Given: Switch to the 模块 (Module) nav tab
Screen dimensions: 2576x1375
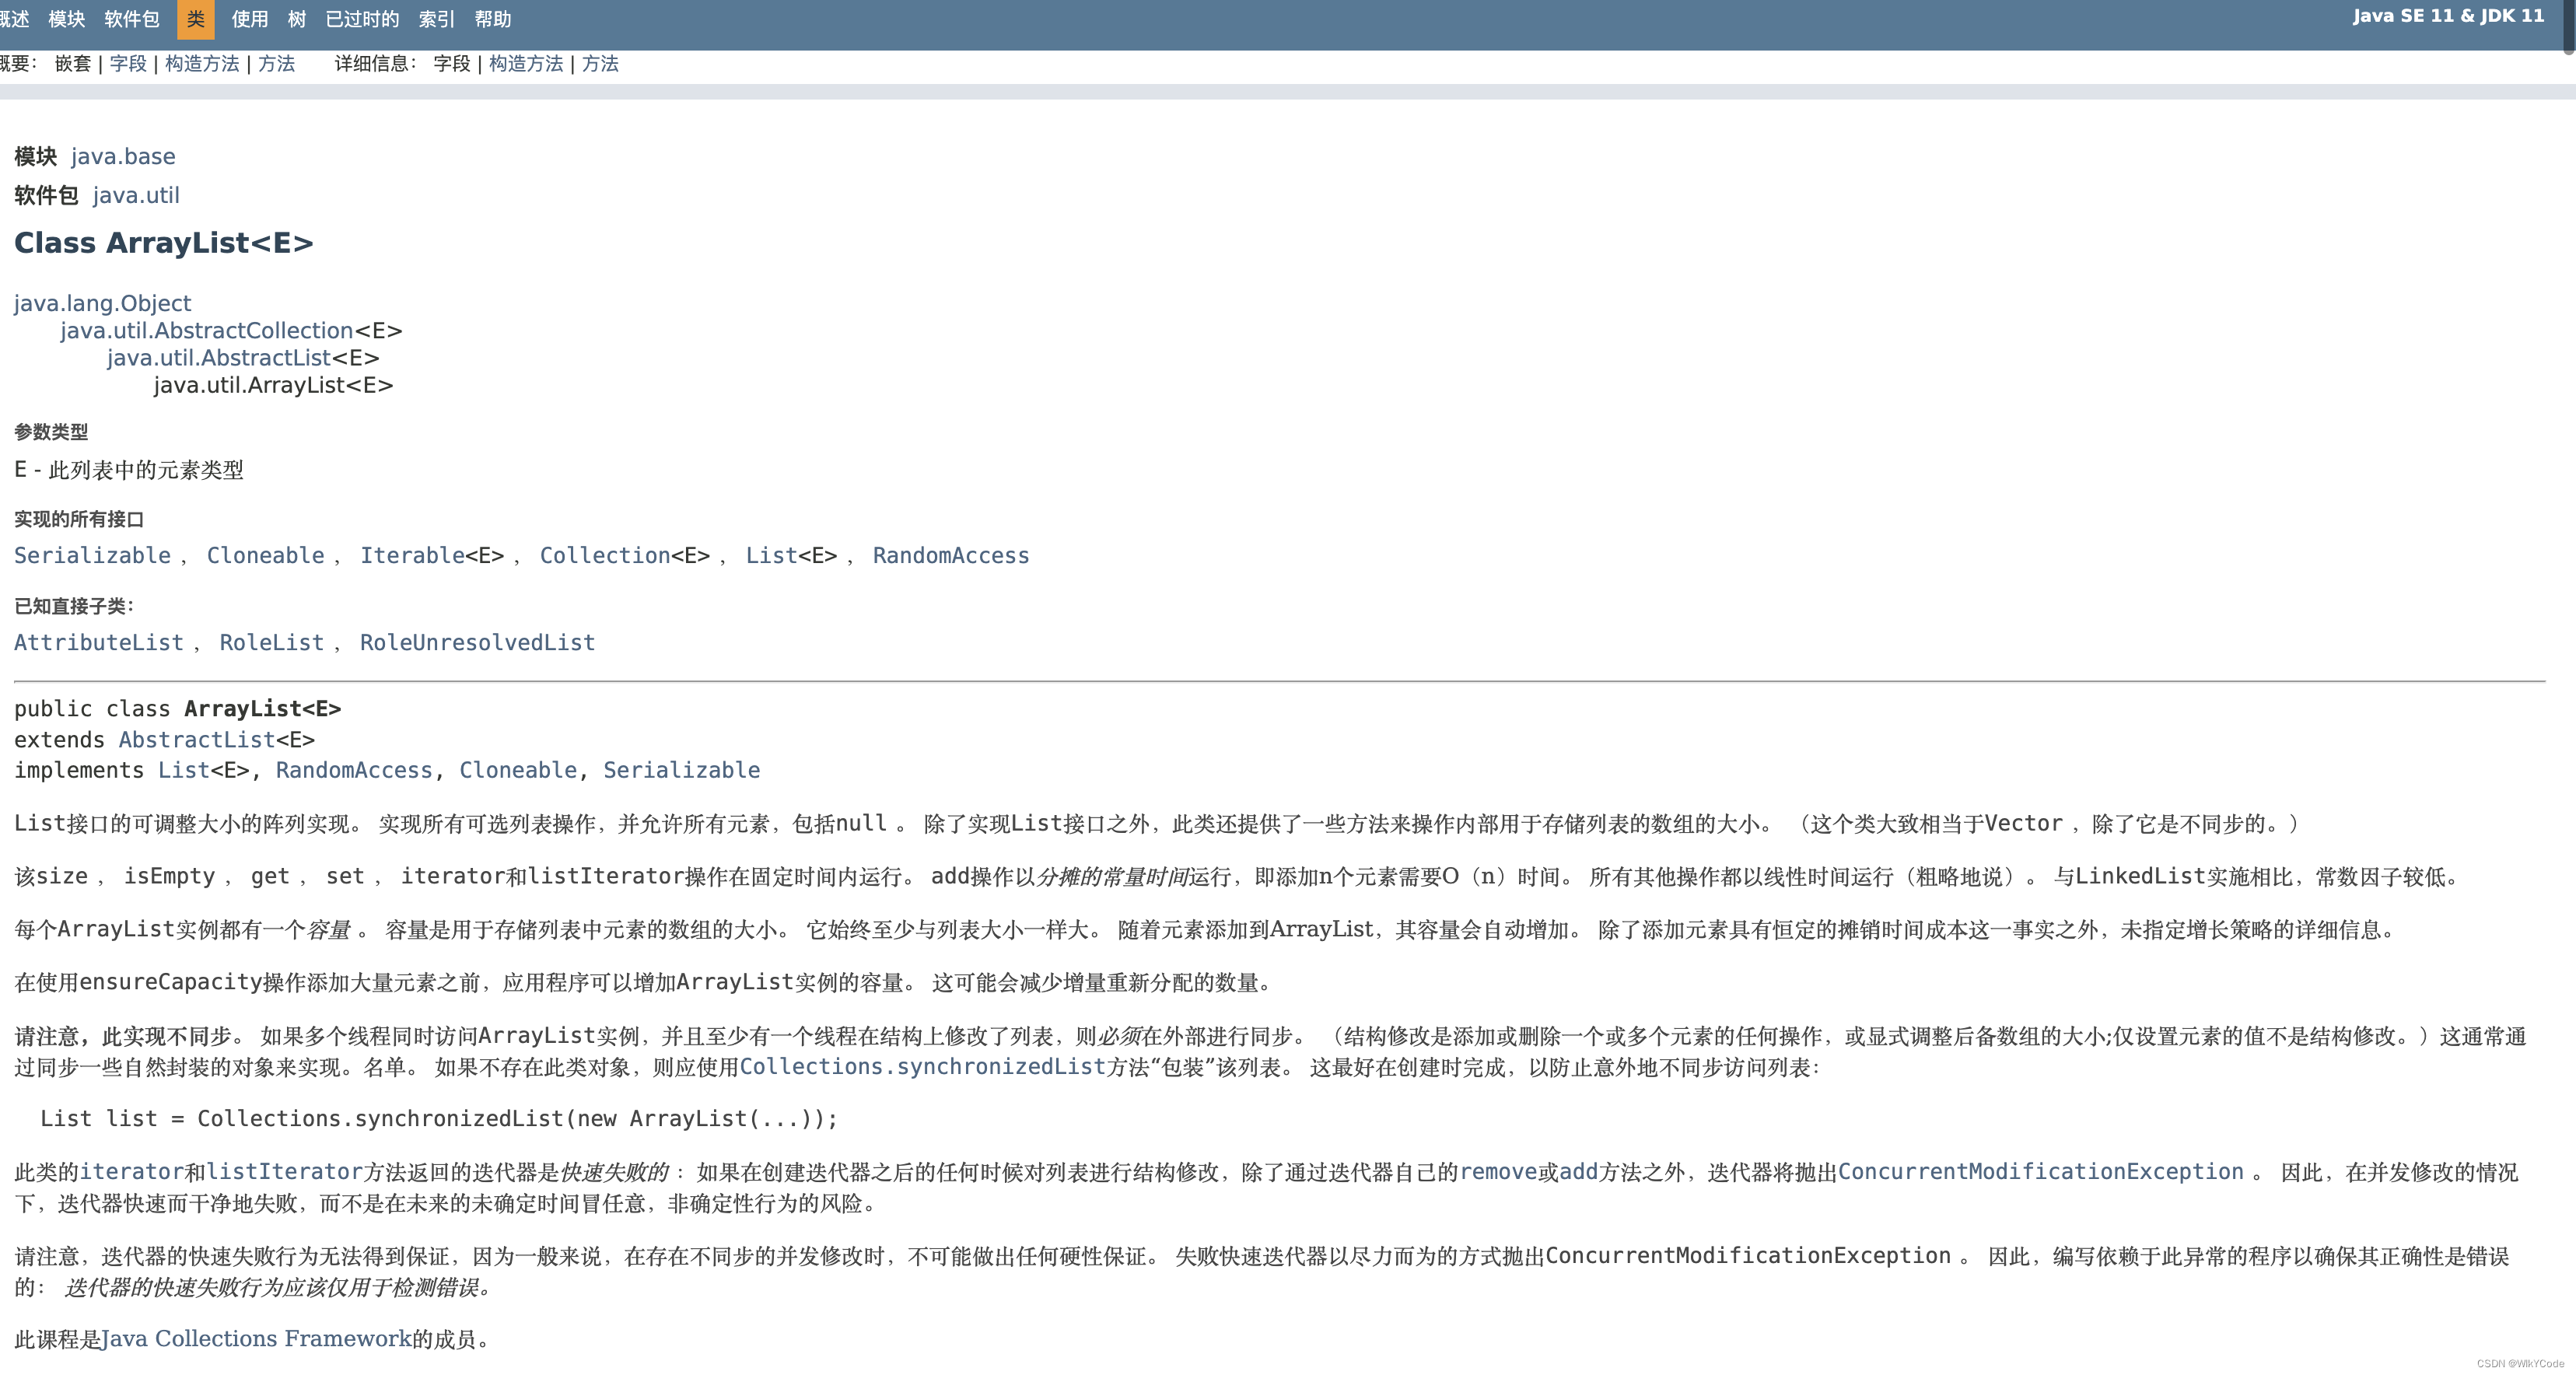Looking at the screenshot, I should point(67,19).
